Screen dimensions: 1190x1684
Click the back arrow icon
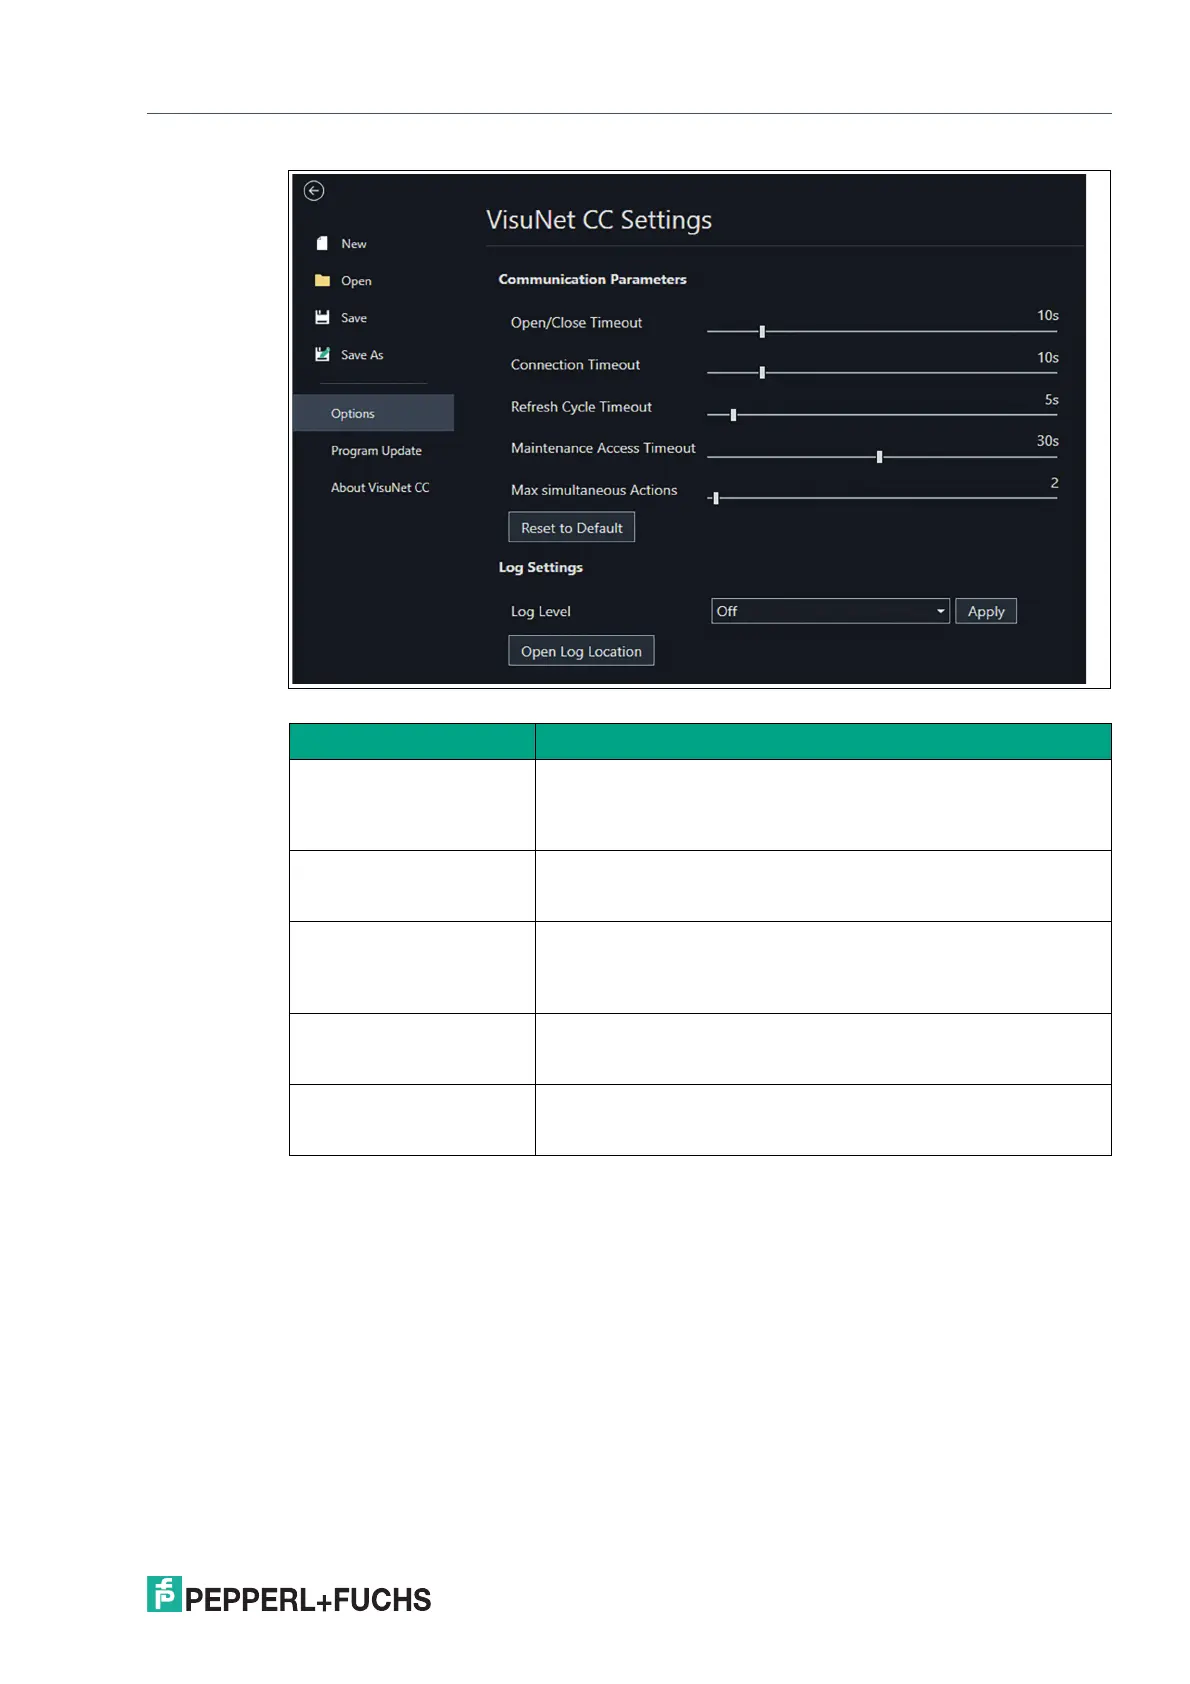pos(314,191)
